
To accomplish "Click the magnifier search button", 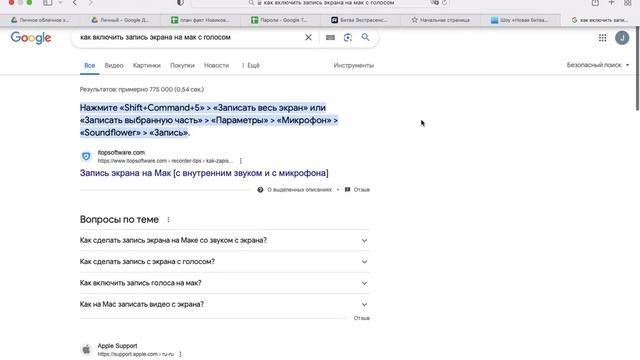I will click(365, 37).
